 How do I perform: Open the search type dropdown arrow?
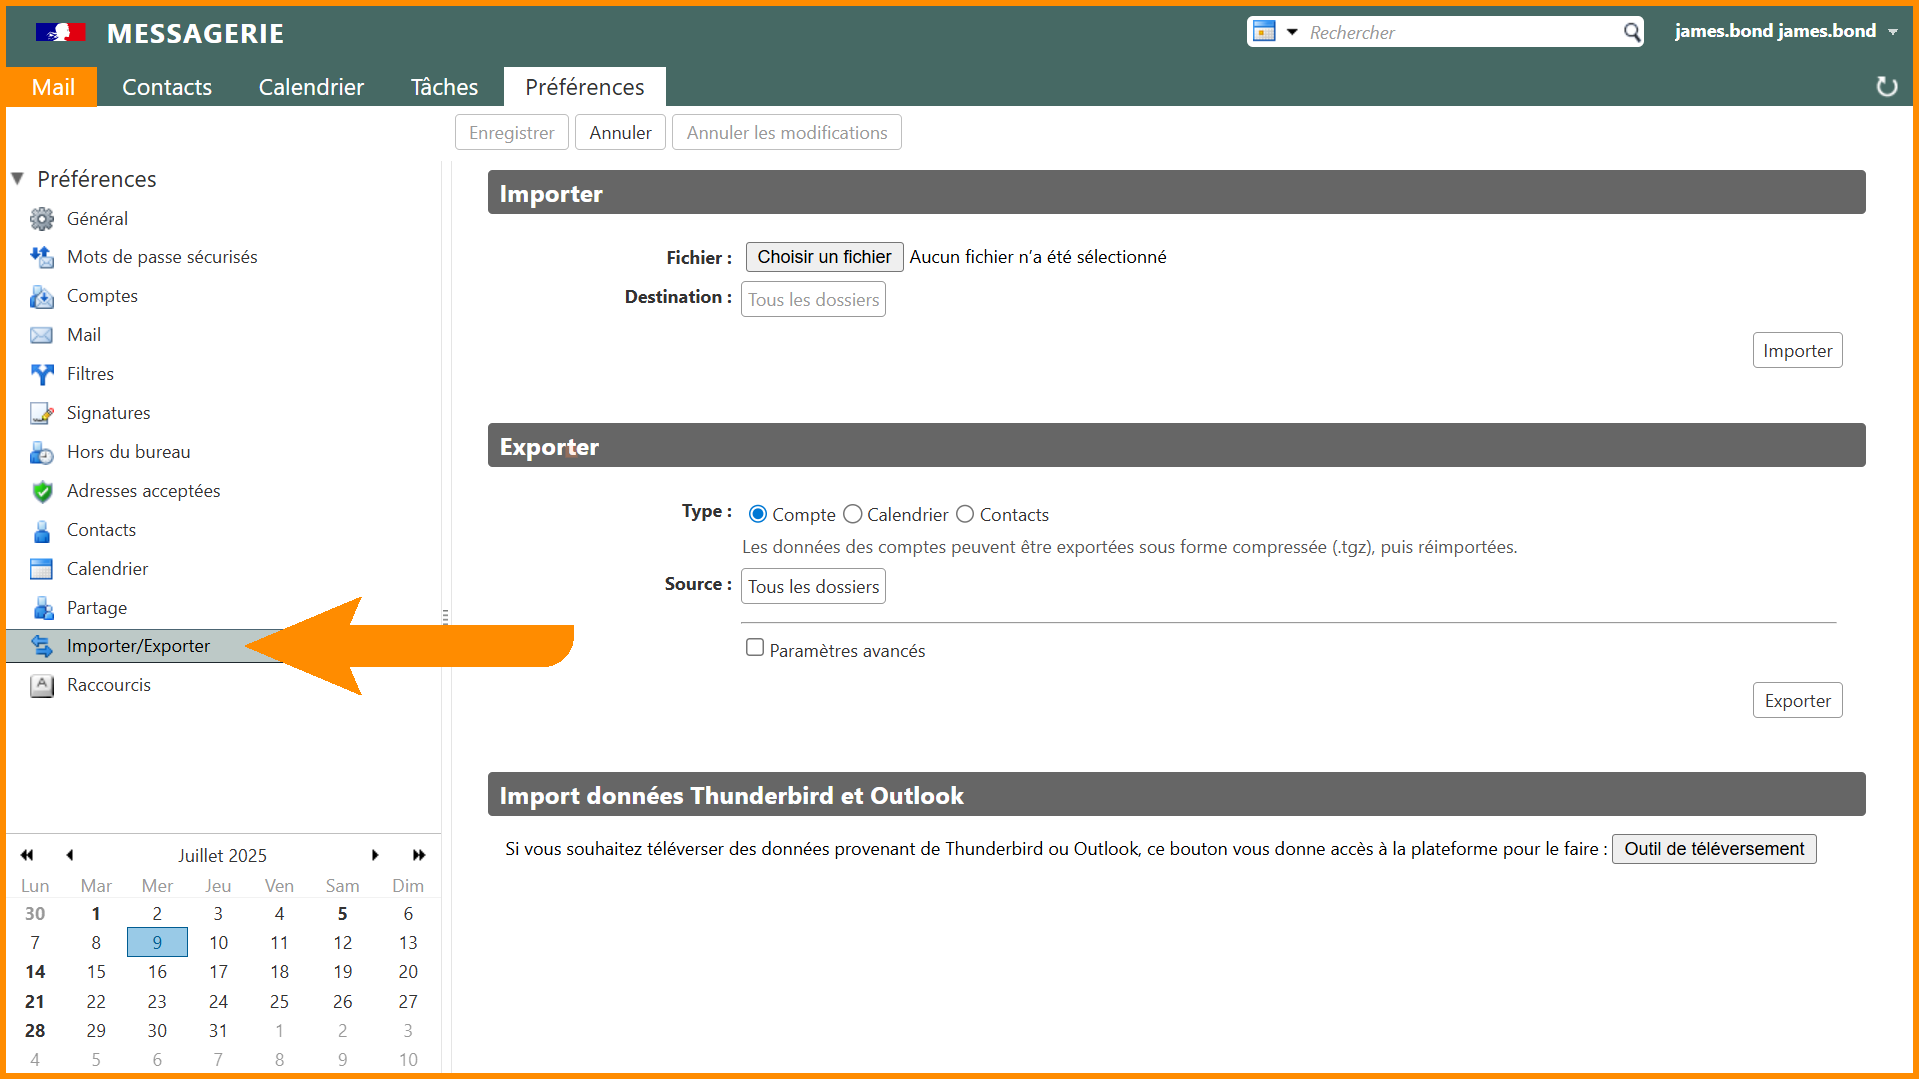(1291, 32)
